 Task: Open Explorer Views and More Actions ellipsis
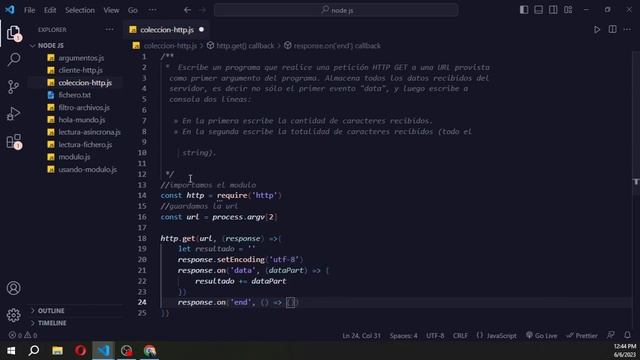point(109,29)
